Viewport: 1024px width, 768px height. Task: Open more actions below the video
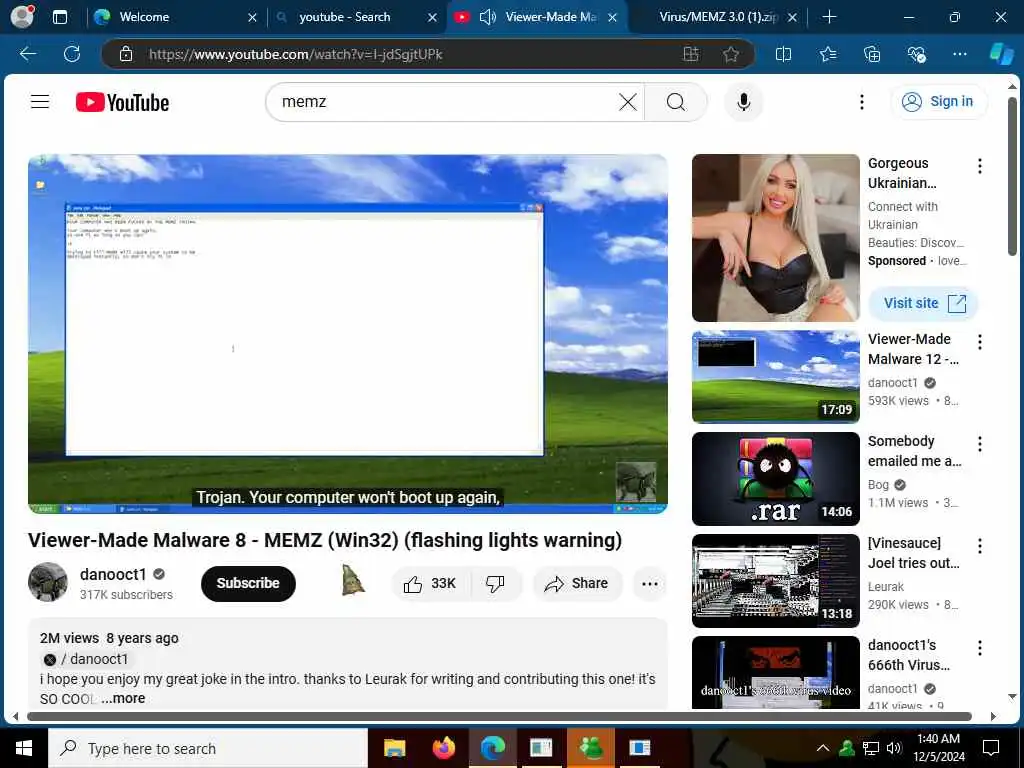pos(650,583)
